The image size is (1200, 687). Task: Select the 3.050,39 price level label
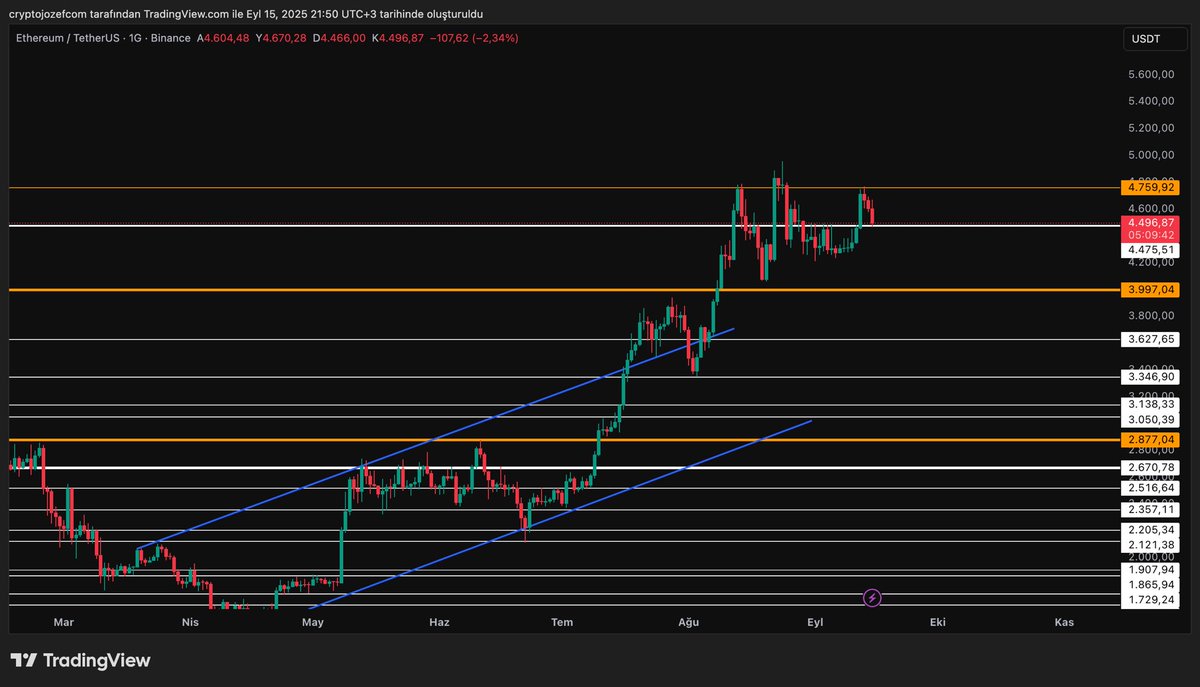point(1150,420)
